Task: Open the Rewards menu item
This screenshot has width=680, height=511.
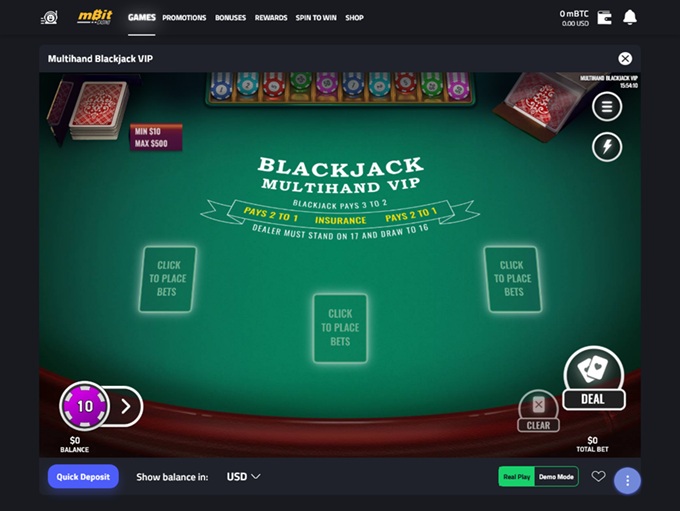Action: coord(271,18)
